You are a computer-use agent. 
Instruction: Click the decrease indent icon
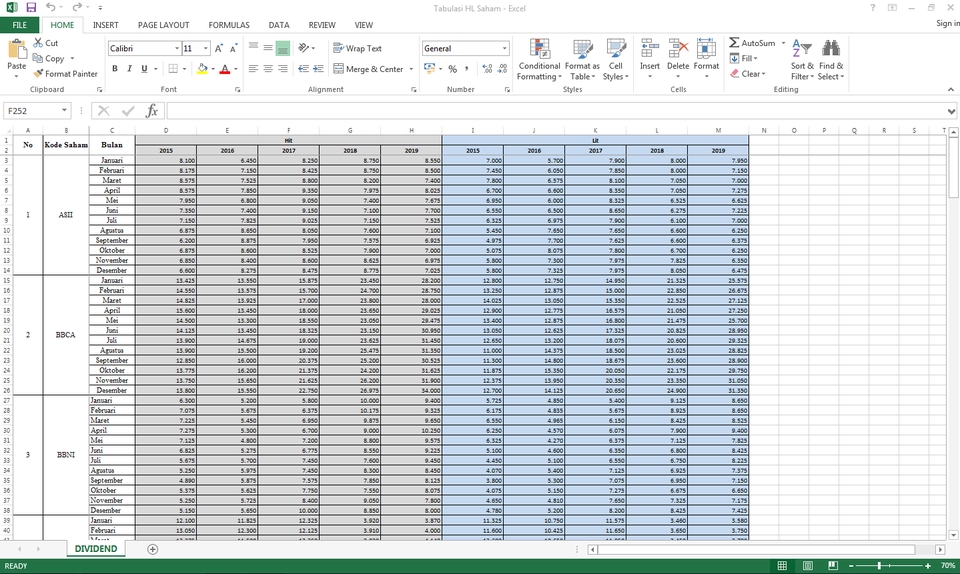303,69
